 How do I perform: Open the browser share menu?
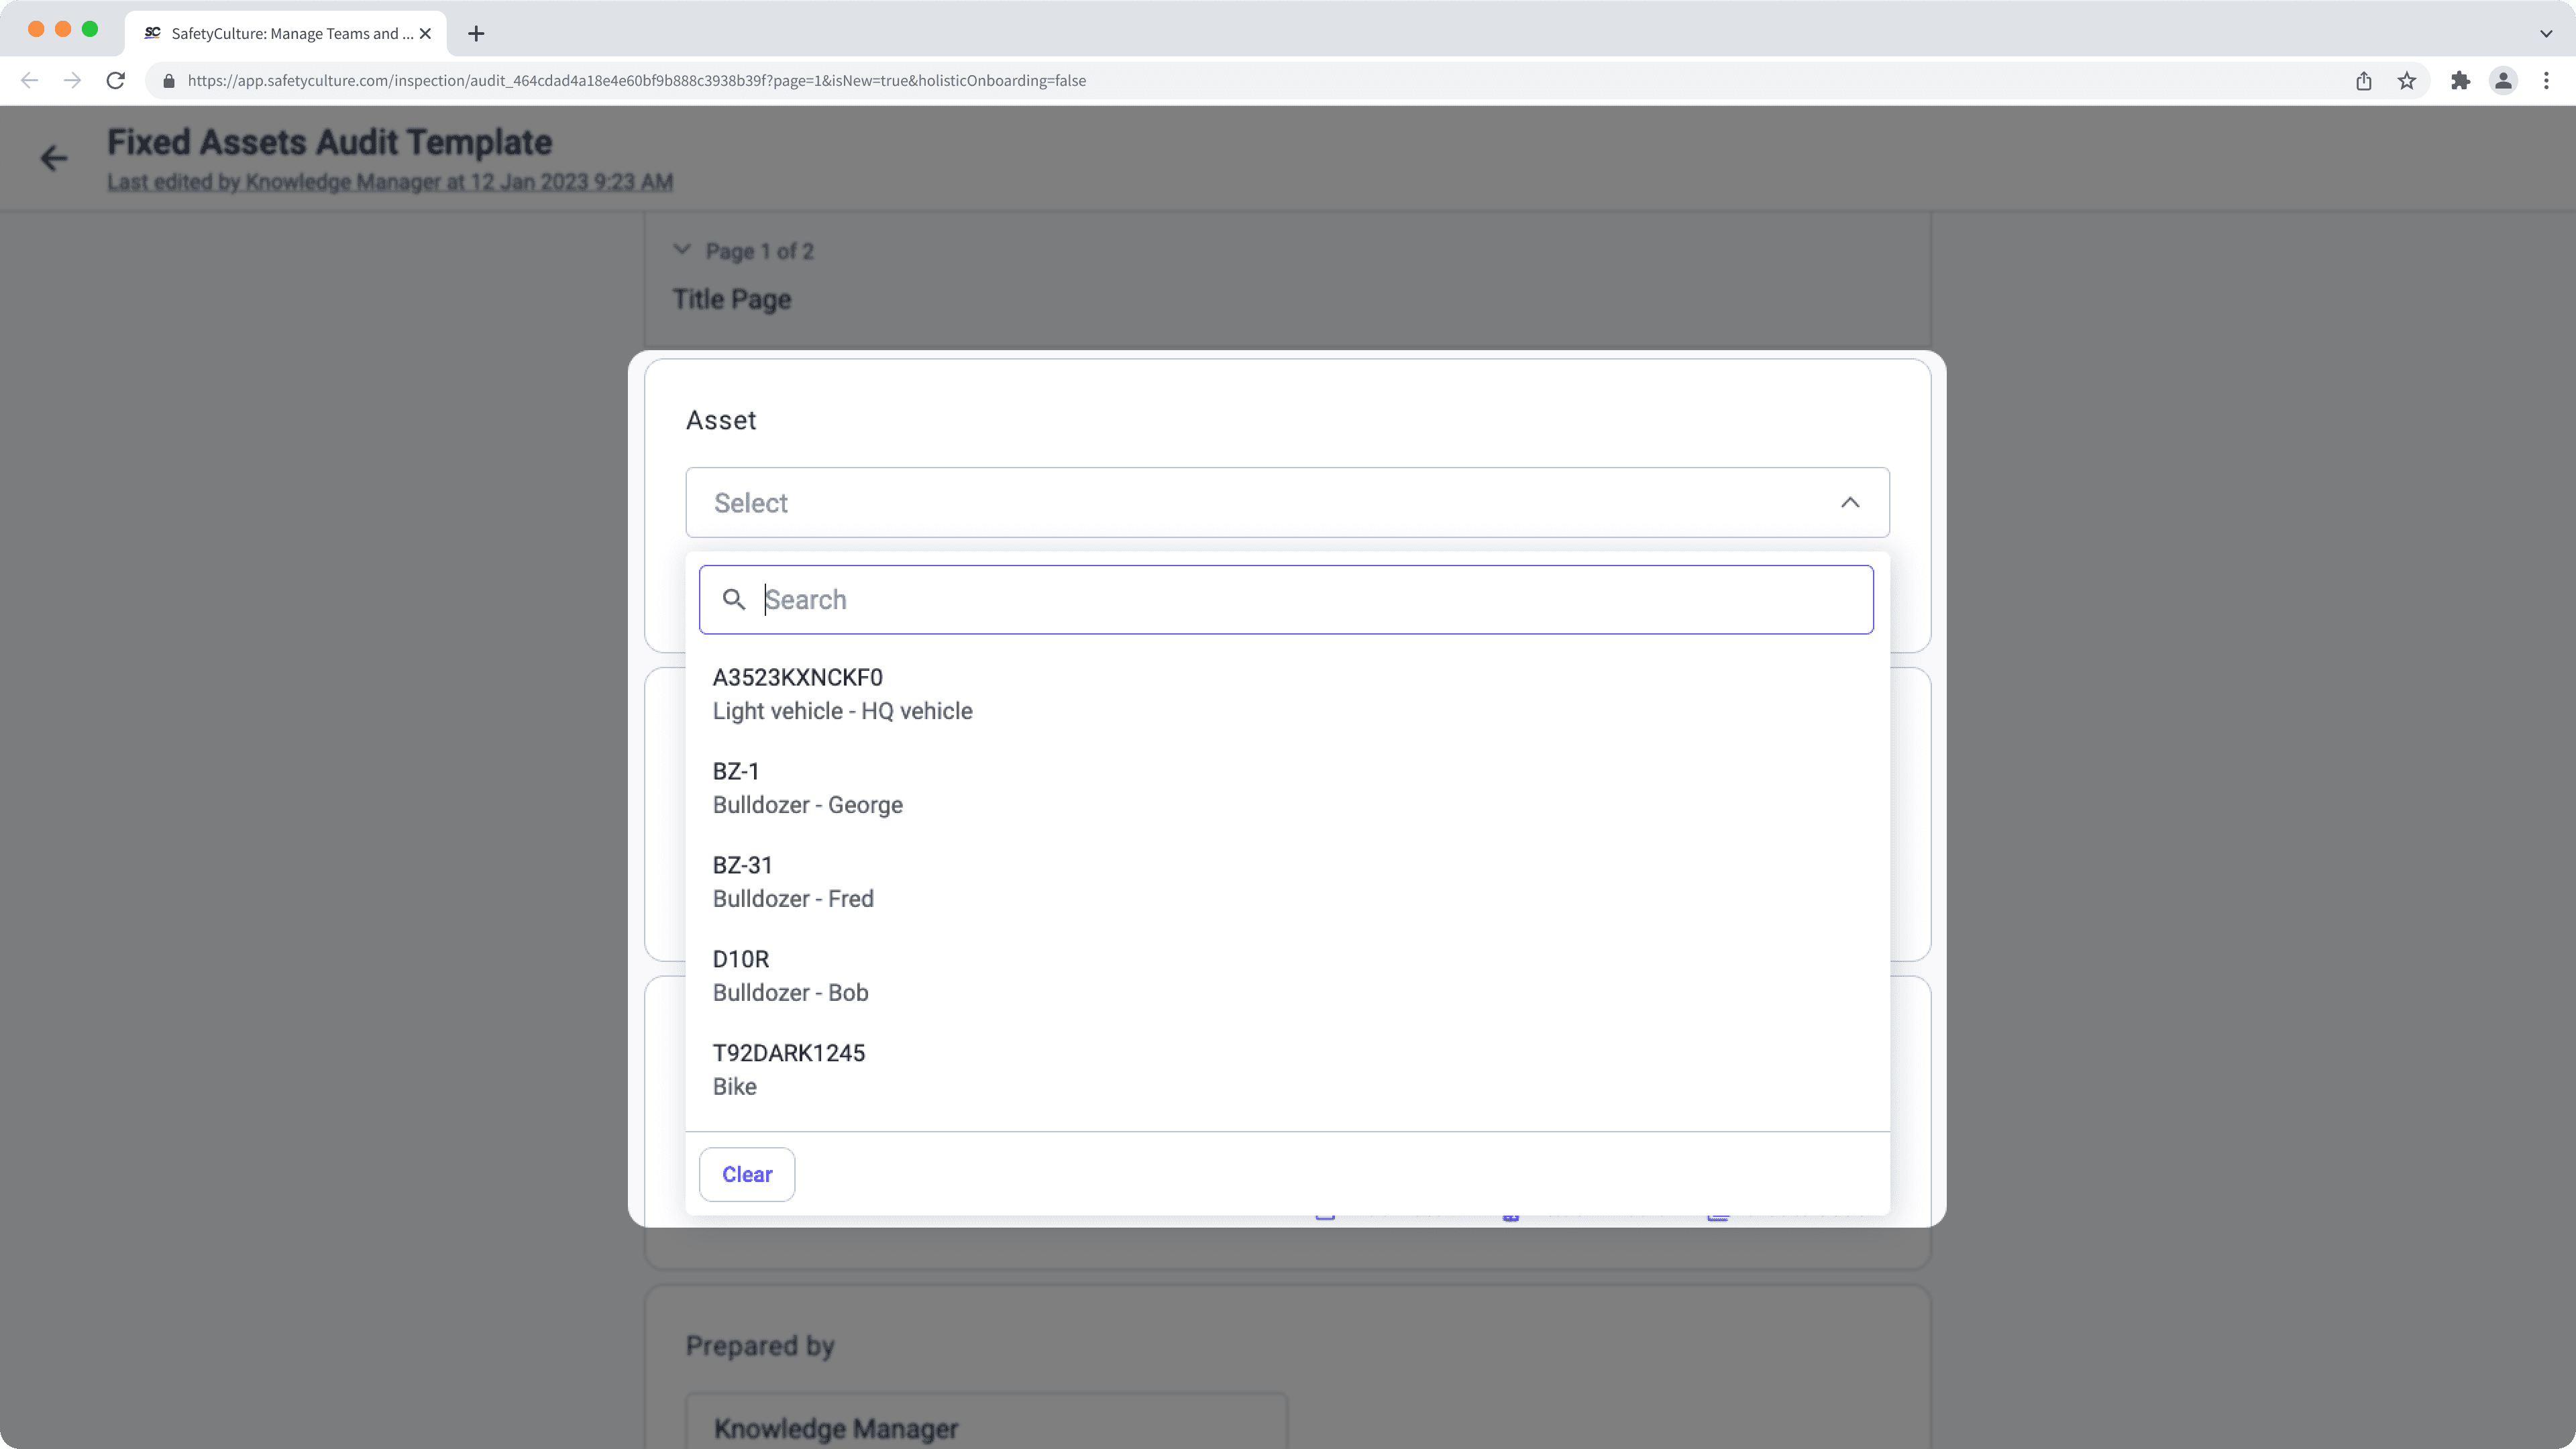(2364, 80)
